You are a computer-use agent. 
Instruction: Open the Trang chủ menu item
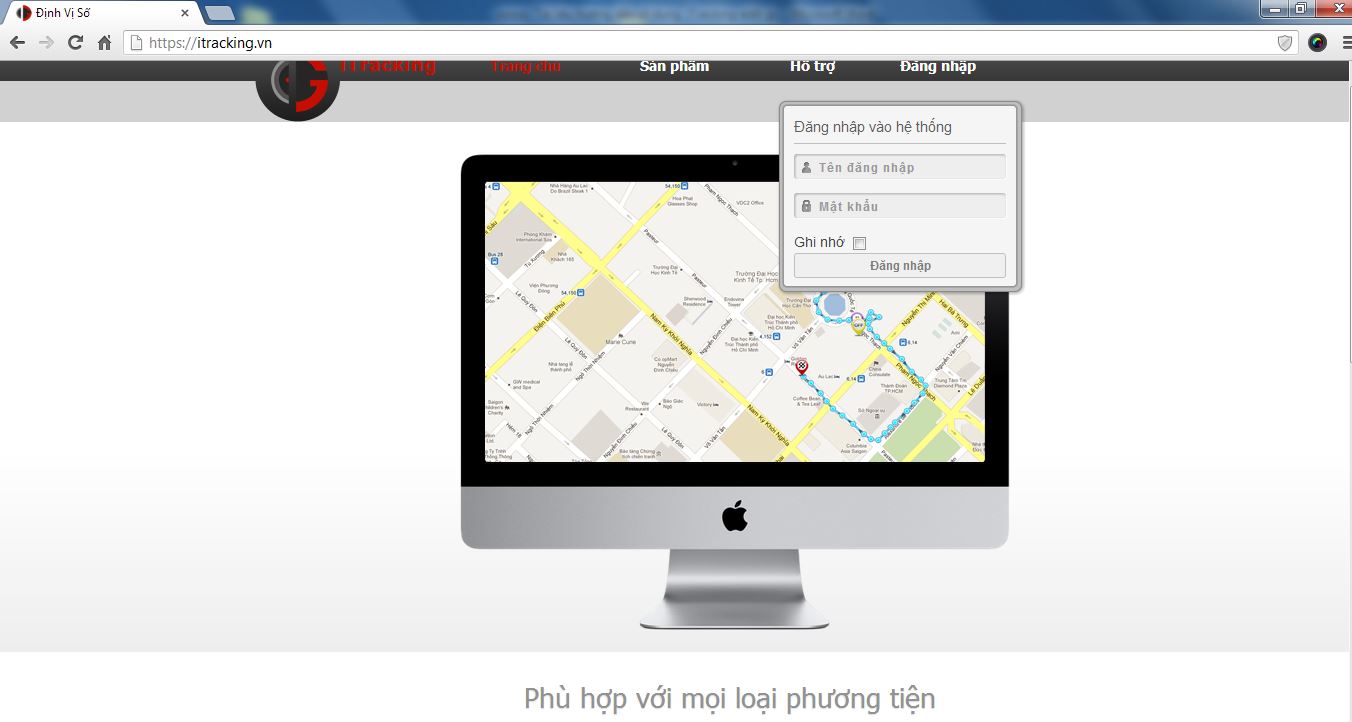click(x=526, y=67)
